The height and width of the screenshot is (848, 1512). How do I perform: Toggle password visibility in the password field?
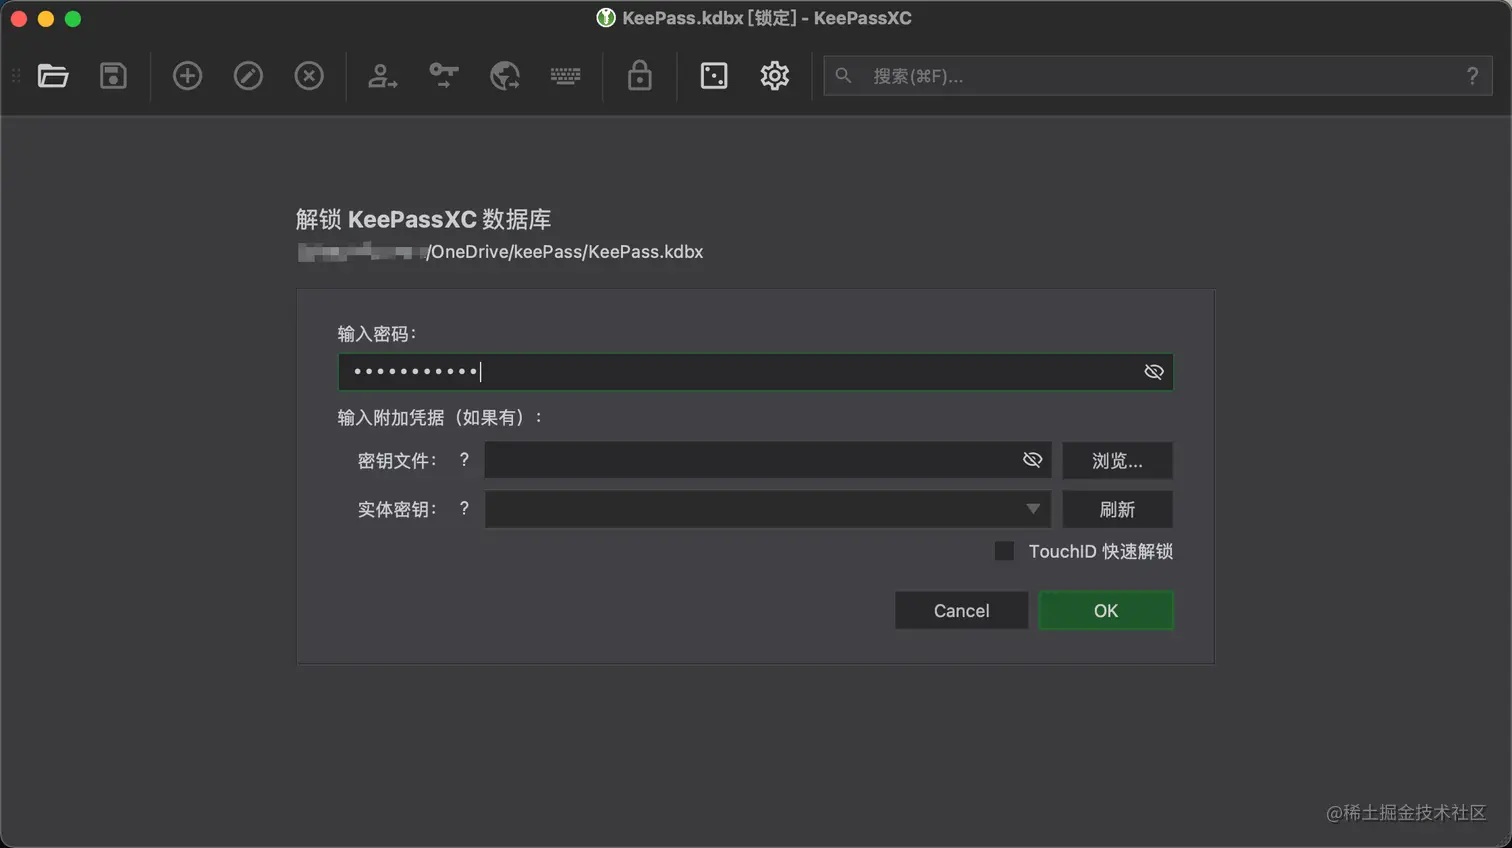pos(1154,372)
